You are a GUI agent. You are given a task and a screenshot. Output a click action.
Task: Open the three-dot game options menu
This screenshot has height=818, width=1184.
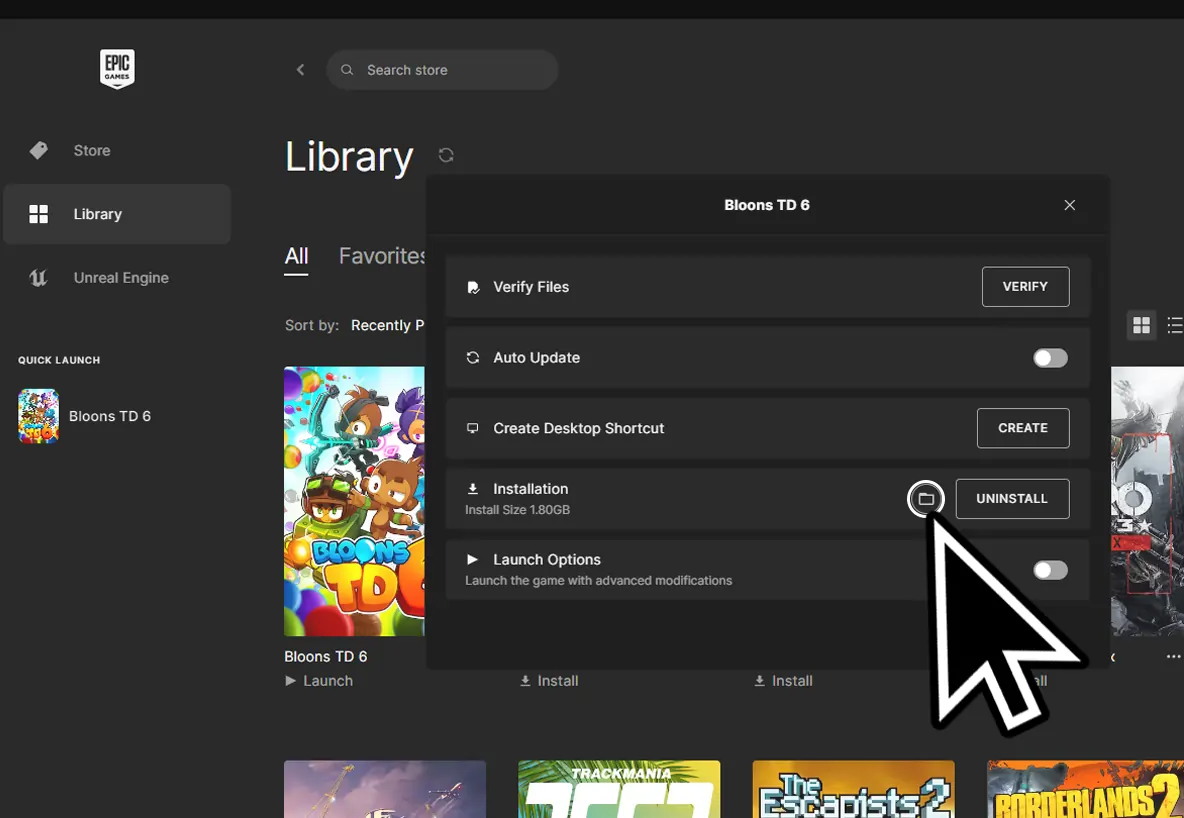[x=1172, y=656]
